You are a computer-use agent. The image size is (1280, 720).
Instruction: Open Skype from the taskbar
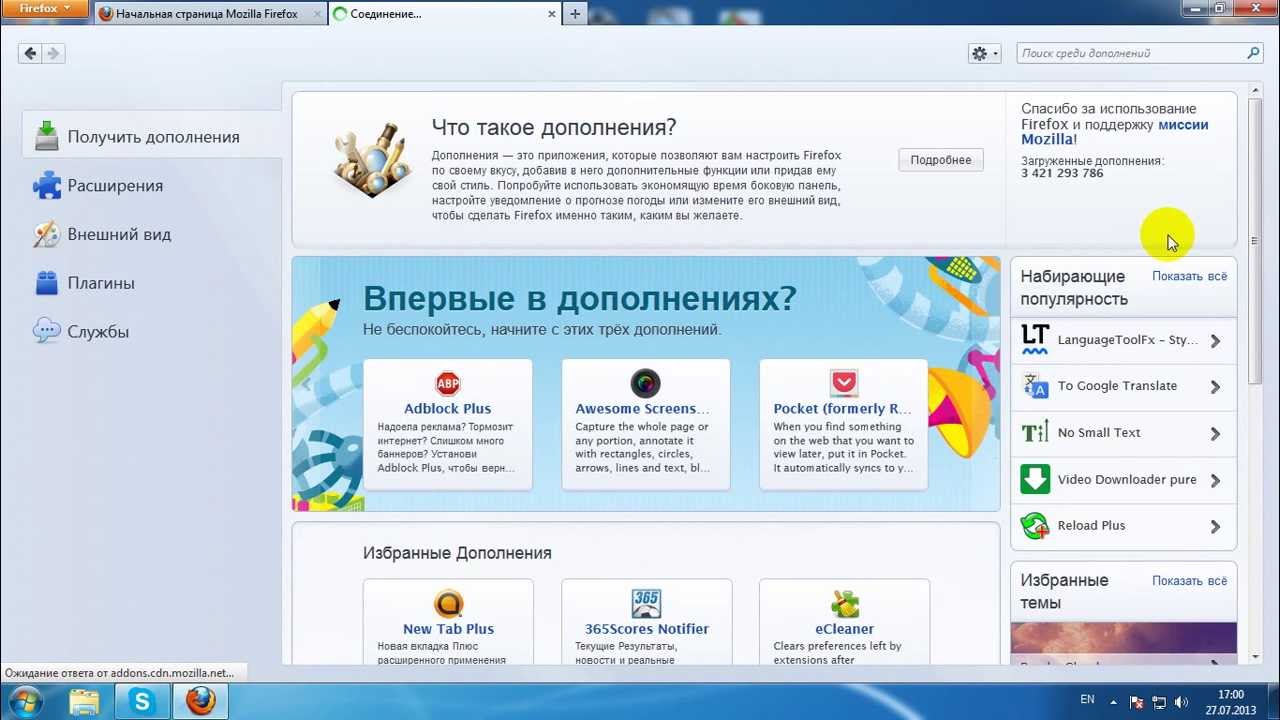point(143,701)
